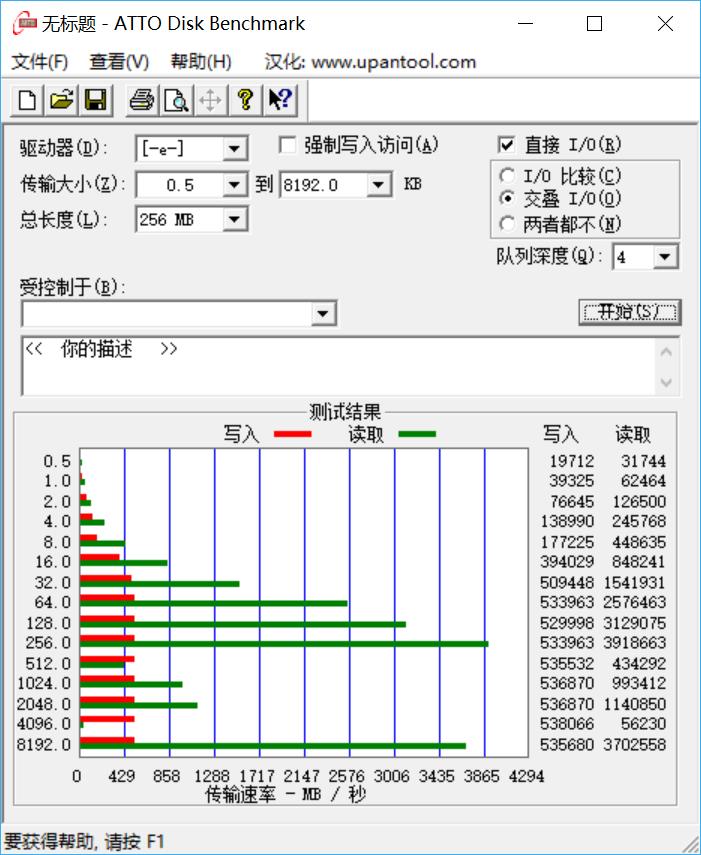
Task: Click the 汉化: www.upantool.com menu entry
Action: click(370, 62)
